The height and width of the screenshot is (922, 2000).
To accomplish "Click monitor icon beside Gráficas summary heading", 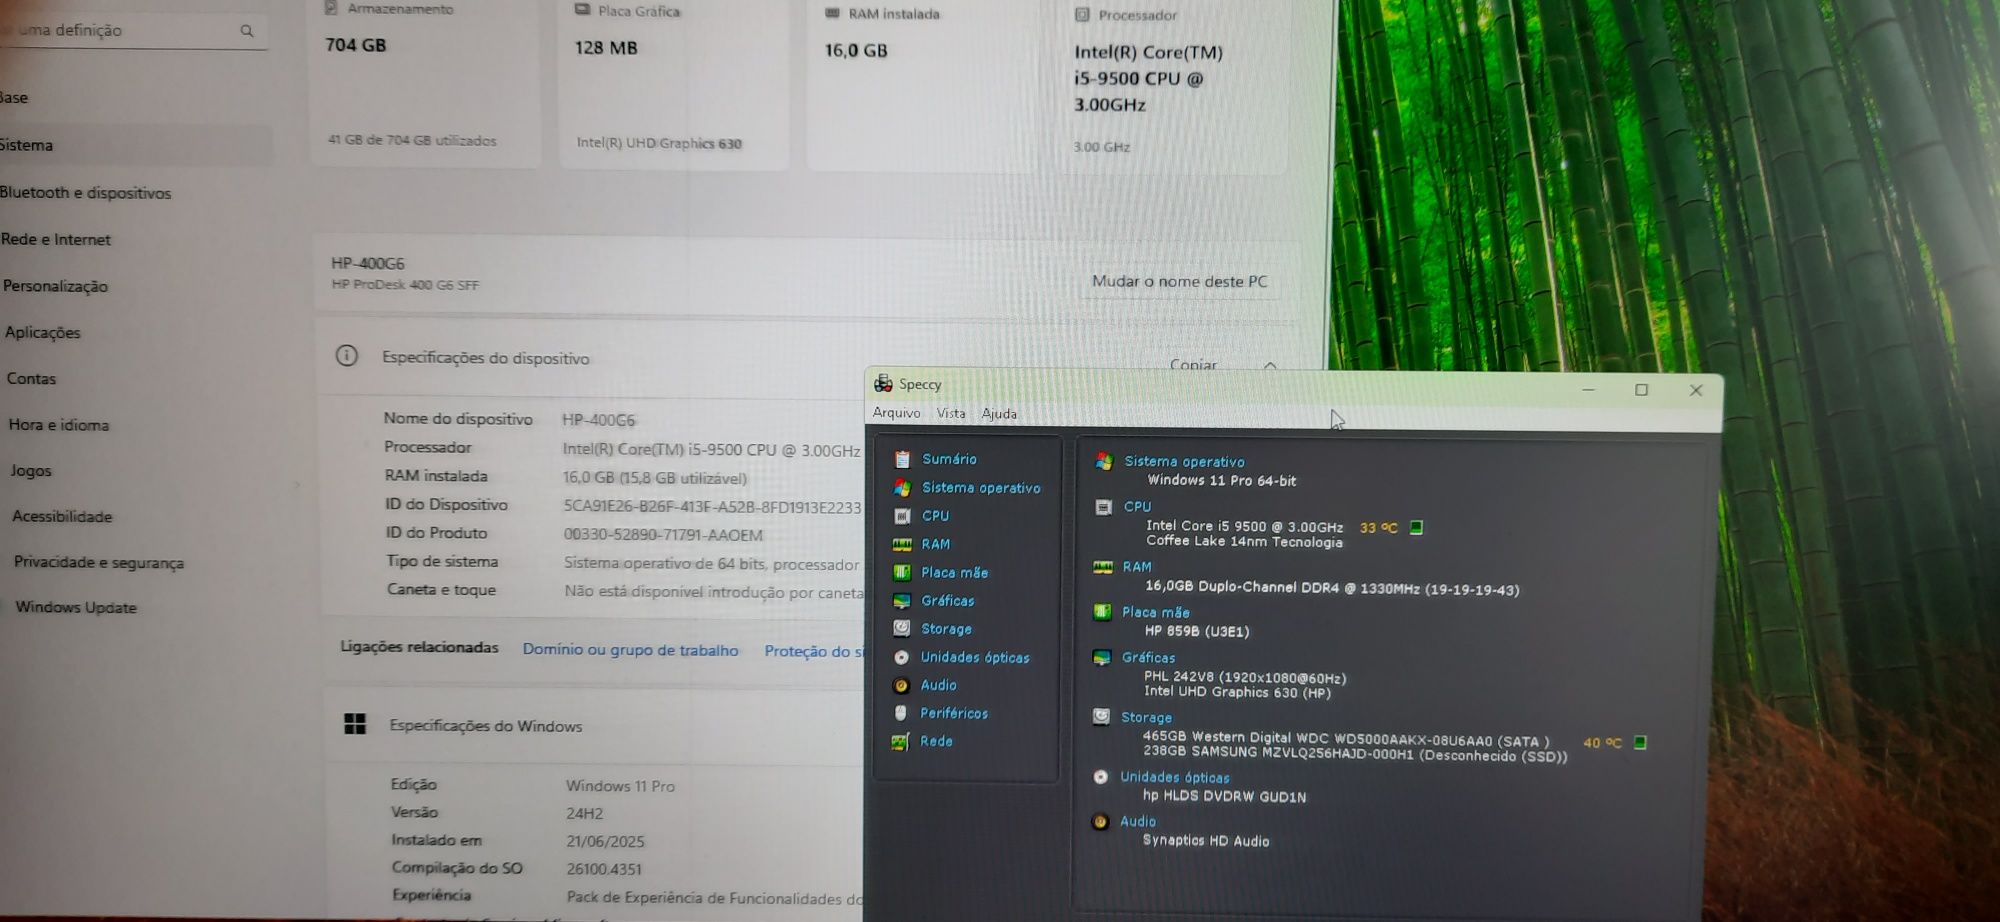I will [x=1102, y=657].
